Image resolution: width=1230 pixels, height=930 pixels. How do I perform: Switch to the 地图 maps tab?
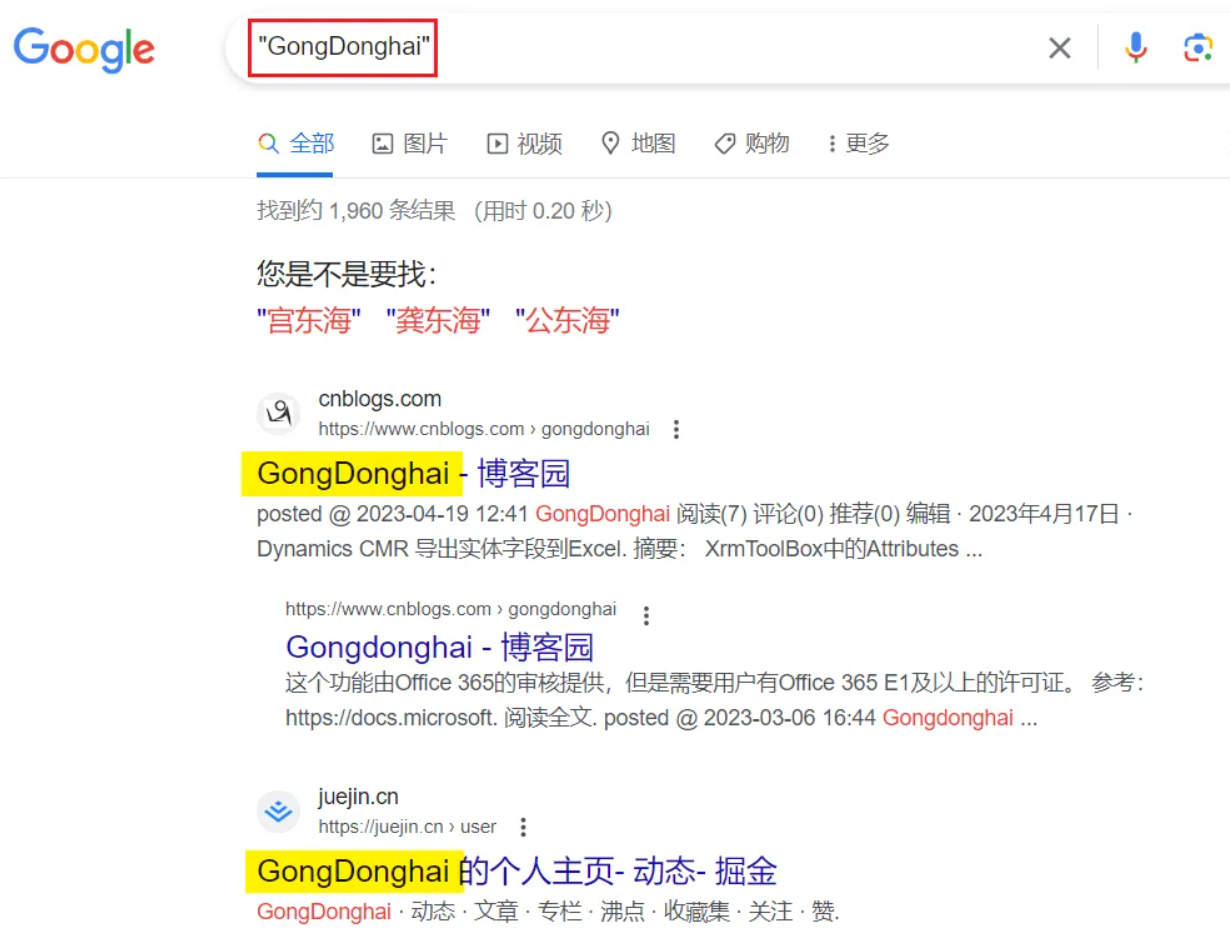(x=638, y=144)
